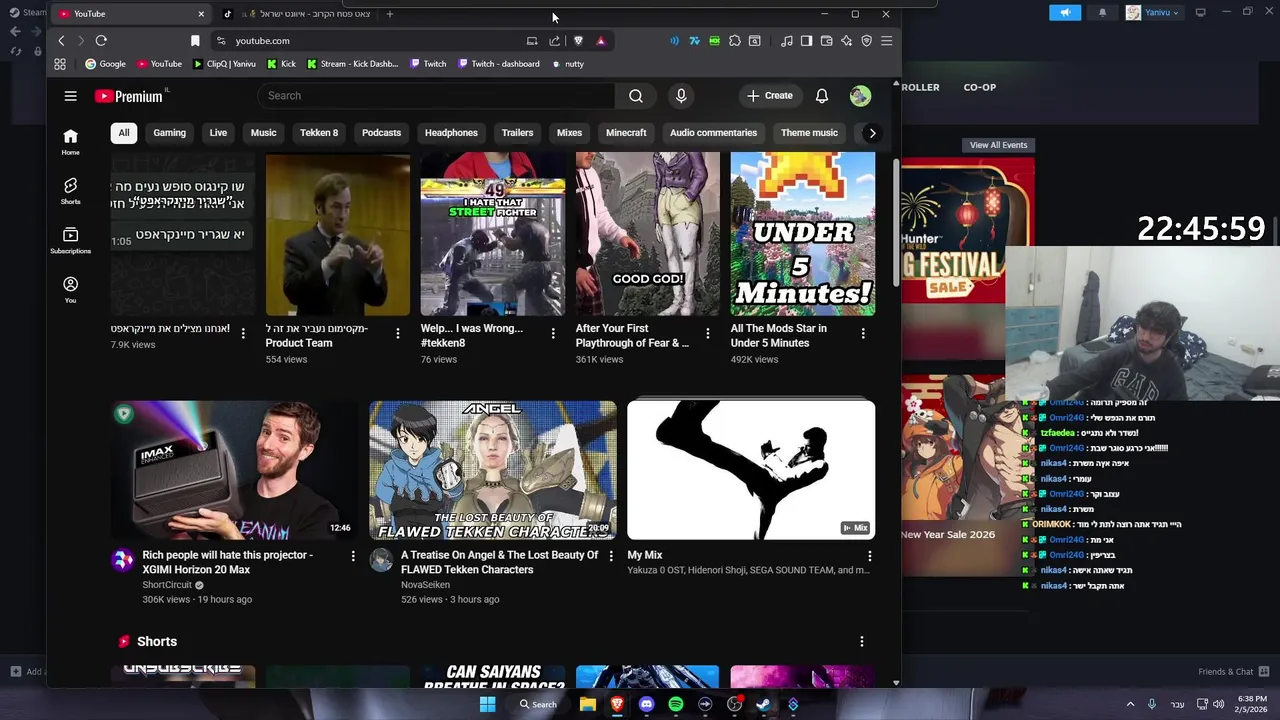This screenshot has height=720, width=1280.
Task: Open the NovaSeiken channel name link
Action: (x=426, y=585)
